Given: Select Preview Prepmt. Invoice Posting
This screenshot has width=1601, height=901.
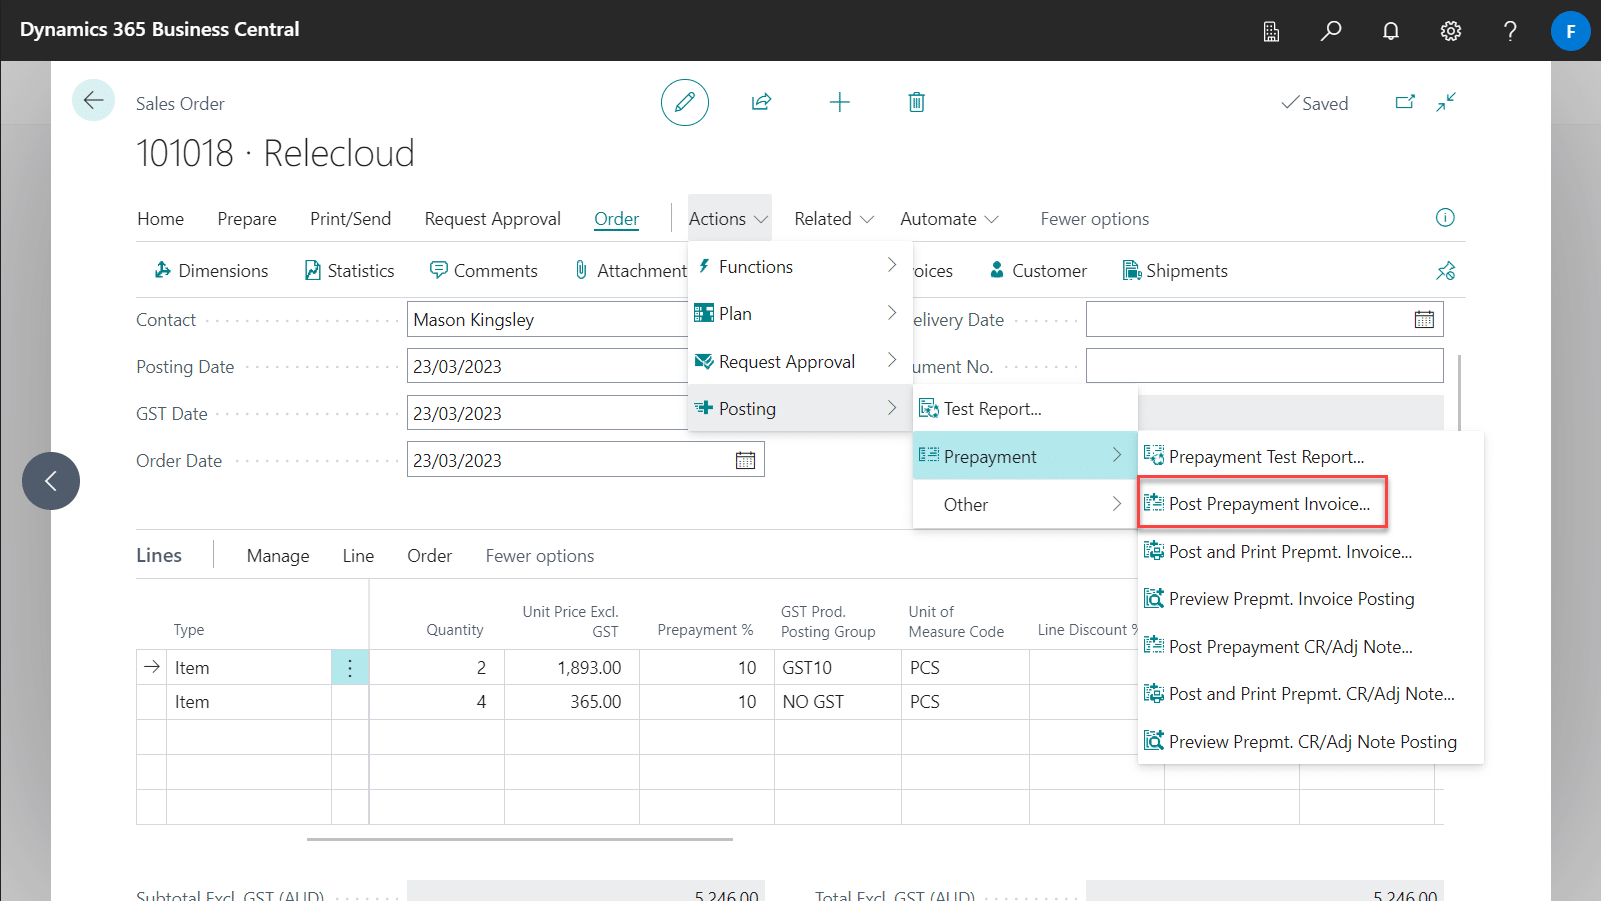Looking at the screenshot, I should [1310, 598].
